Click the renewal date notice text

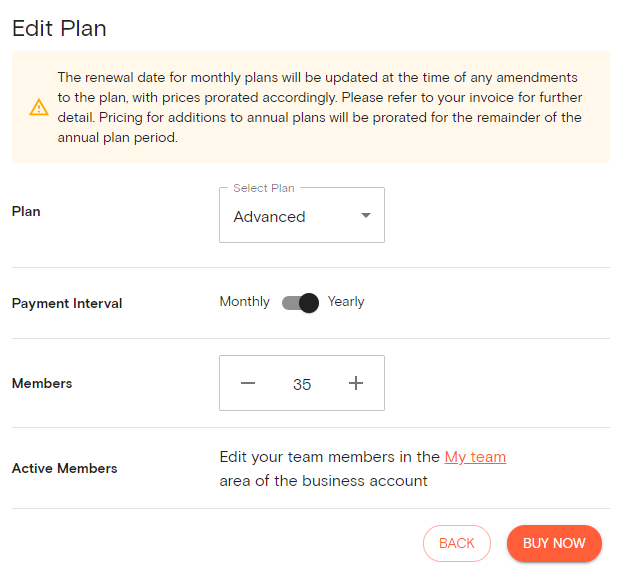318,107
